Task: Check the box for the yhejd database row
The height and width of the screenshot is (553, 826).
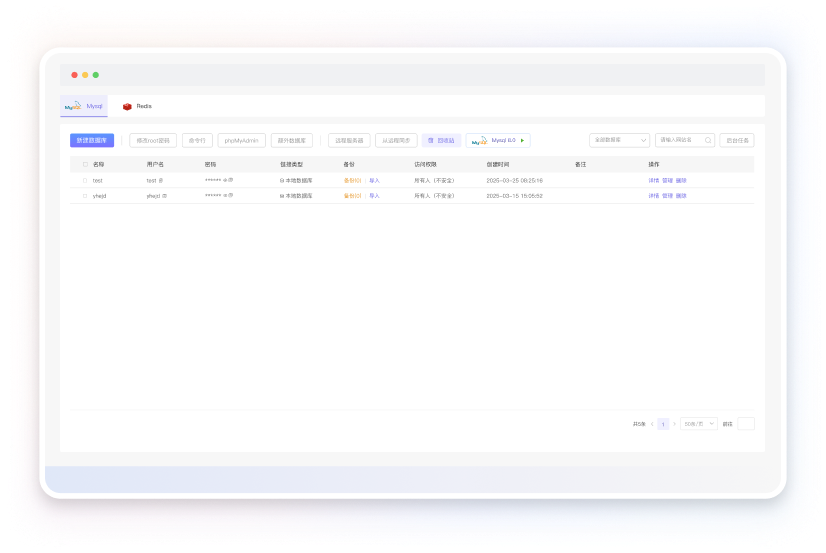Action: [84, 196]
